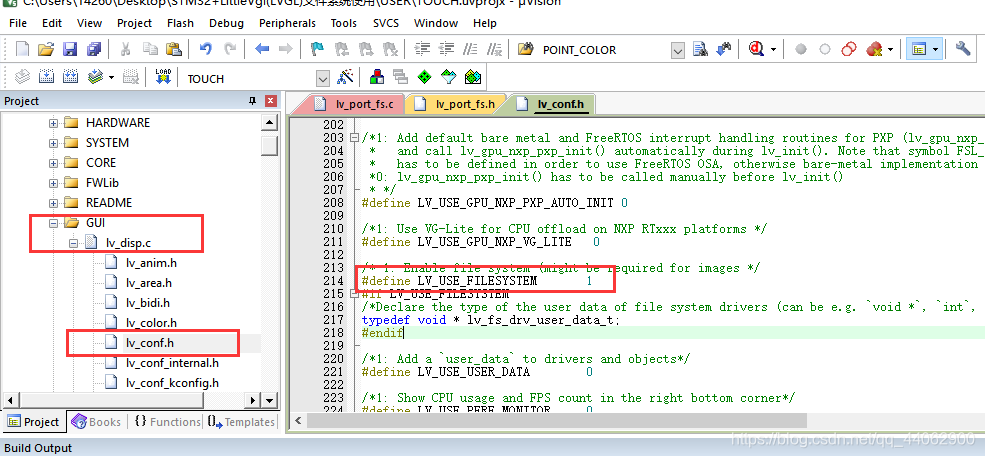985x458 pixels.
Task: Open the window layout dropdown arrow
Action: click(x=936, y=50)
